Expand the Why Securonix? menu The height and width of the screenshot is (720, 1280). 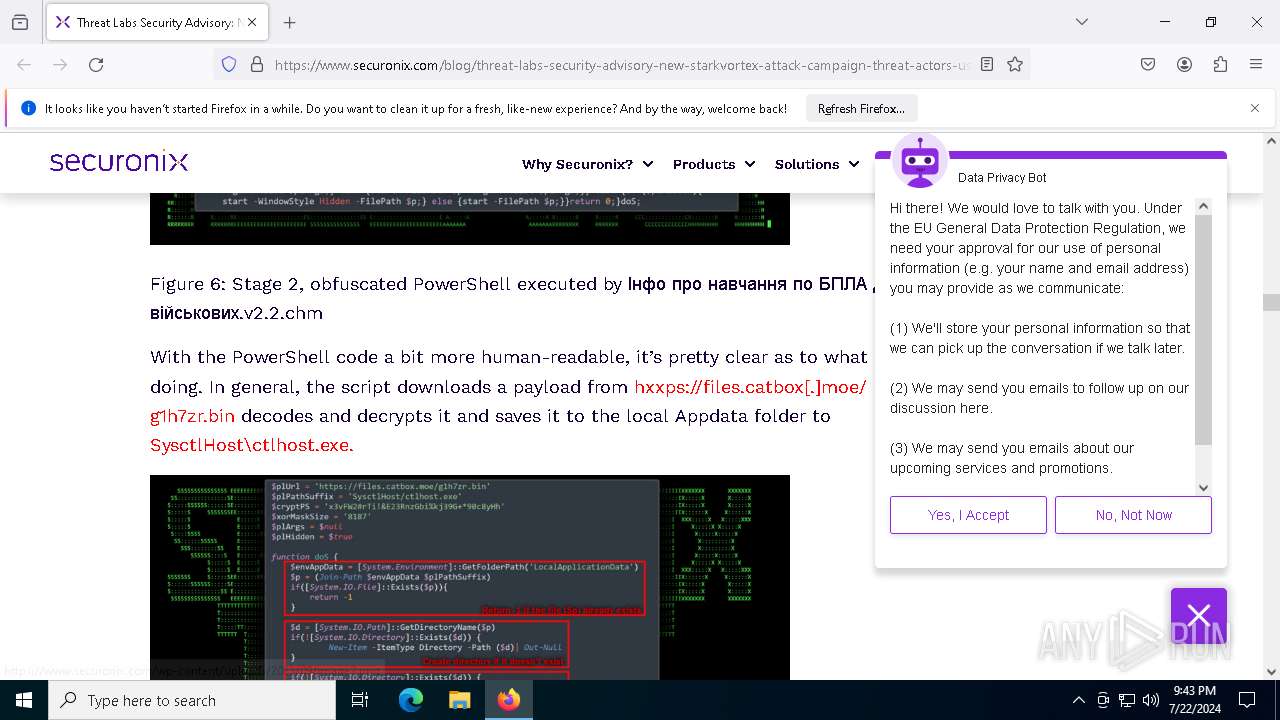(x=587, y=164)
